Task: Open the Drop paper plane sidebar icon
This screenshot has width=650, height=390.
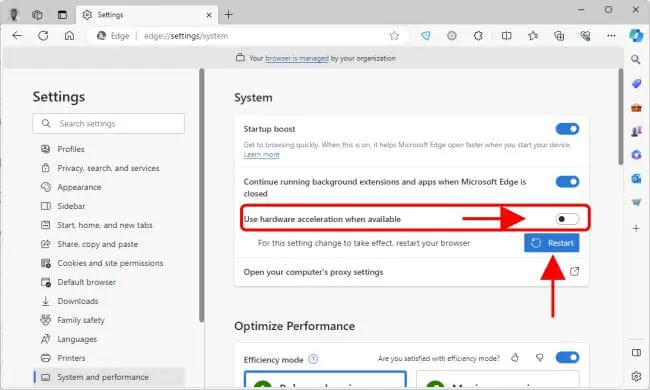Action: click(636, 203)
